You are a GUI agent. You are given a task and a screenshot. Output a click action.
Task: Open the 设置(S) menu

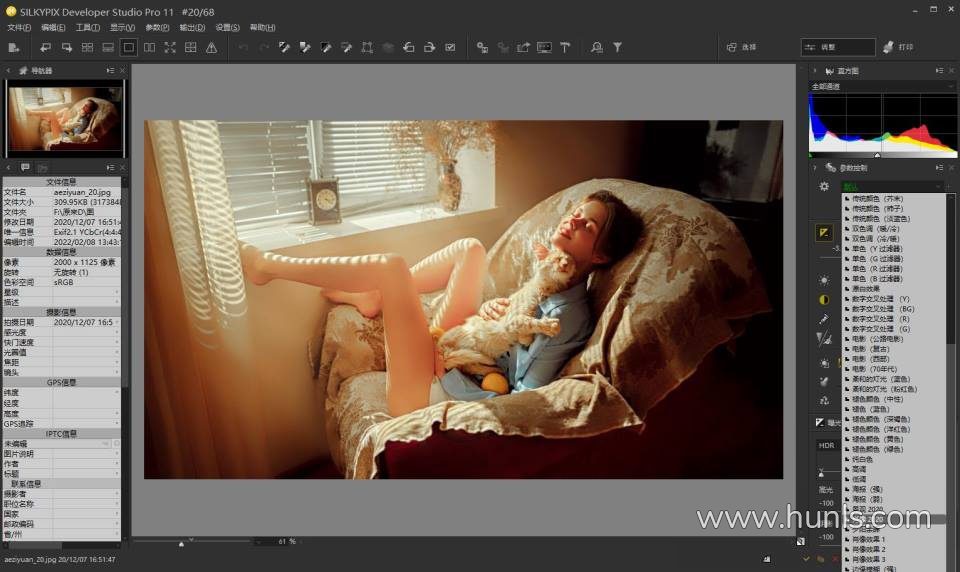click(x=228, y=28)
